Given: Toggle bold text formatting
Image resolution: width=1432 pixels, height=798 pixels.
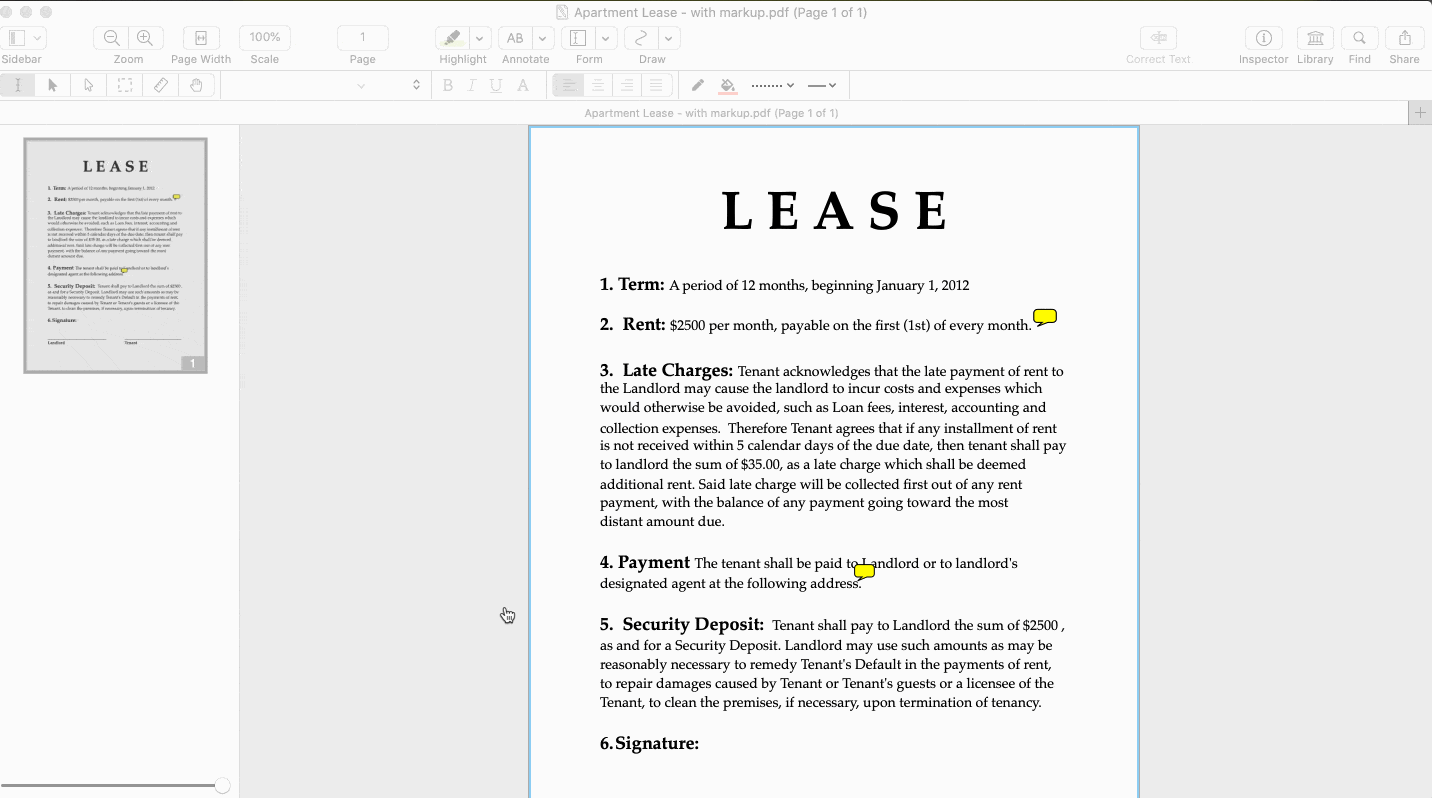Looking at the screenshot, I should (449, 86).
